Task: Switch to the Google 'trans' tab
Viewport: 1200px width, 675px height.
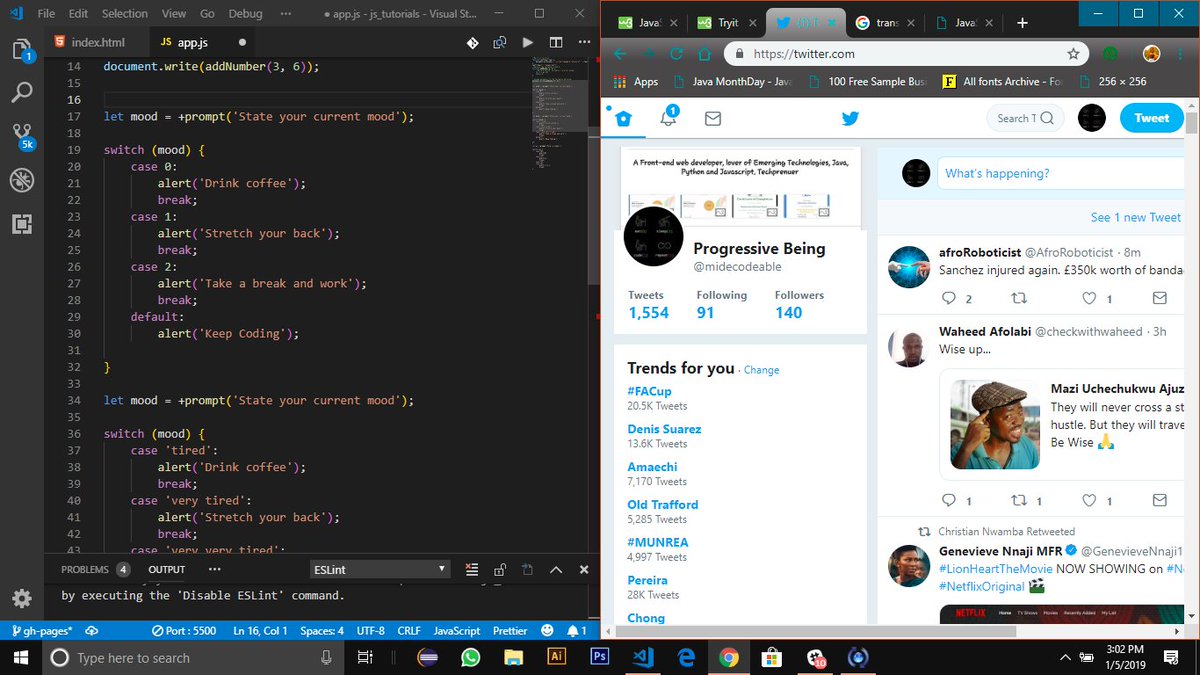Action: (x=884, y=23)
